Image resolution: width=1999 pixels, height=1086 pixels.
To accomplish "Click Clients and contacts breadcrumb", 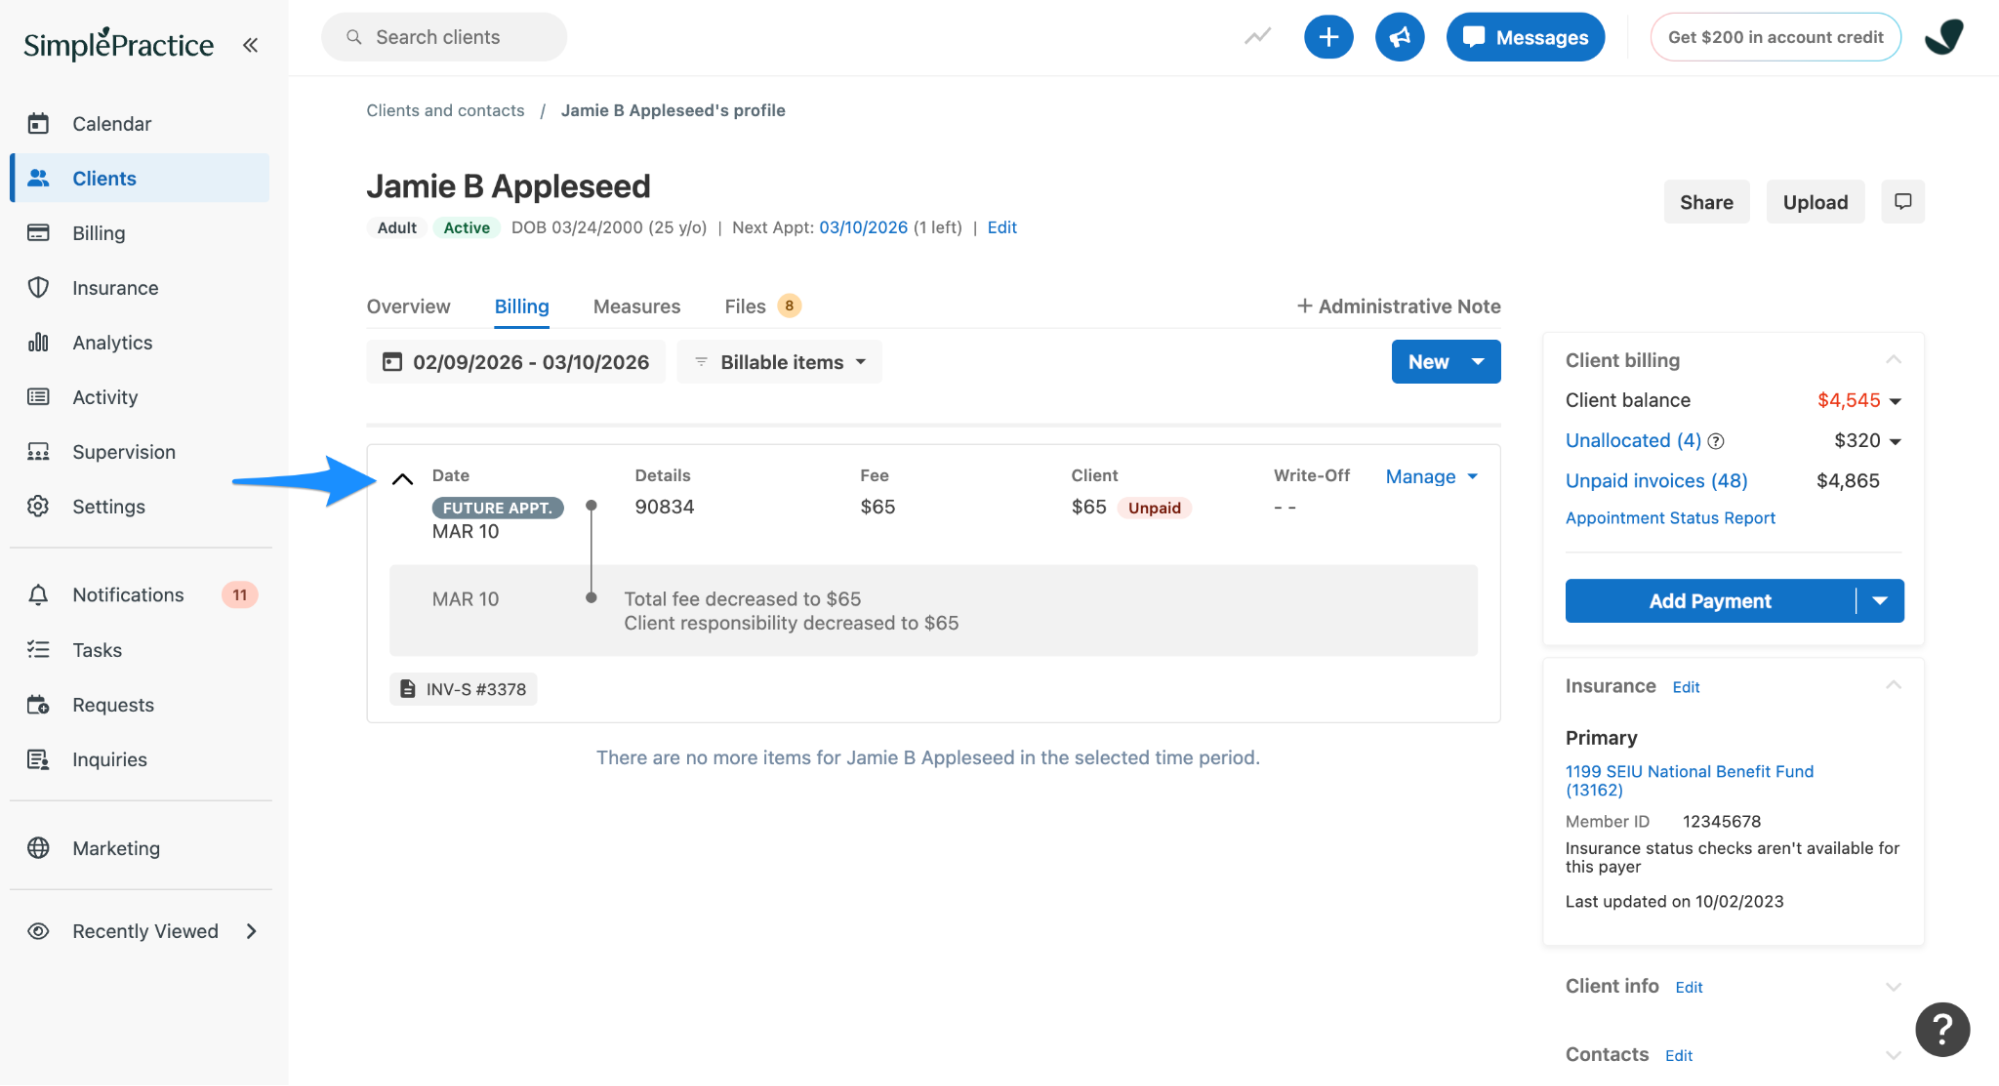I will click(x=445, y=110).
